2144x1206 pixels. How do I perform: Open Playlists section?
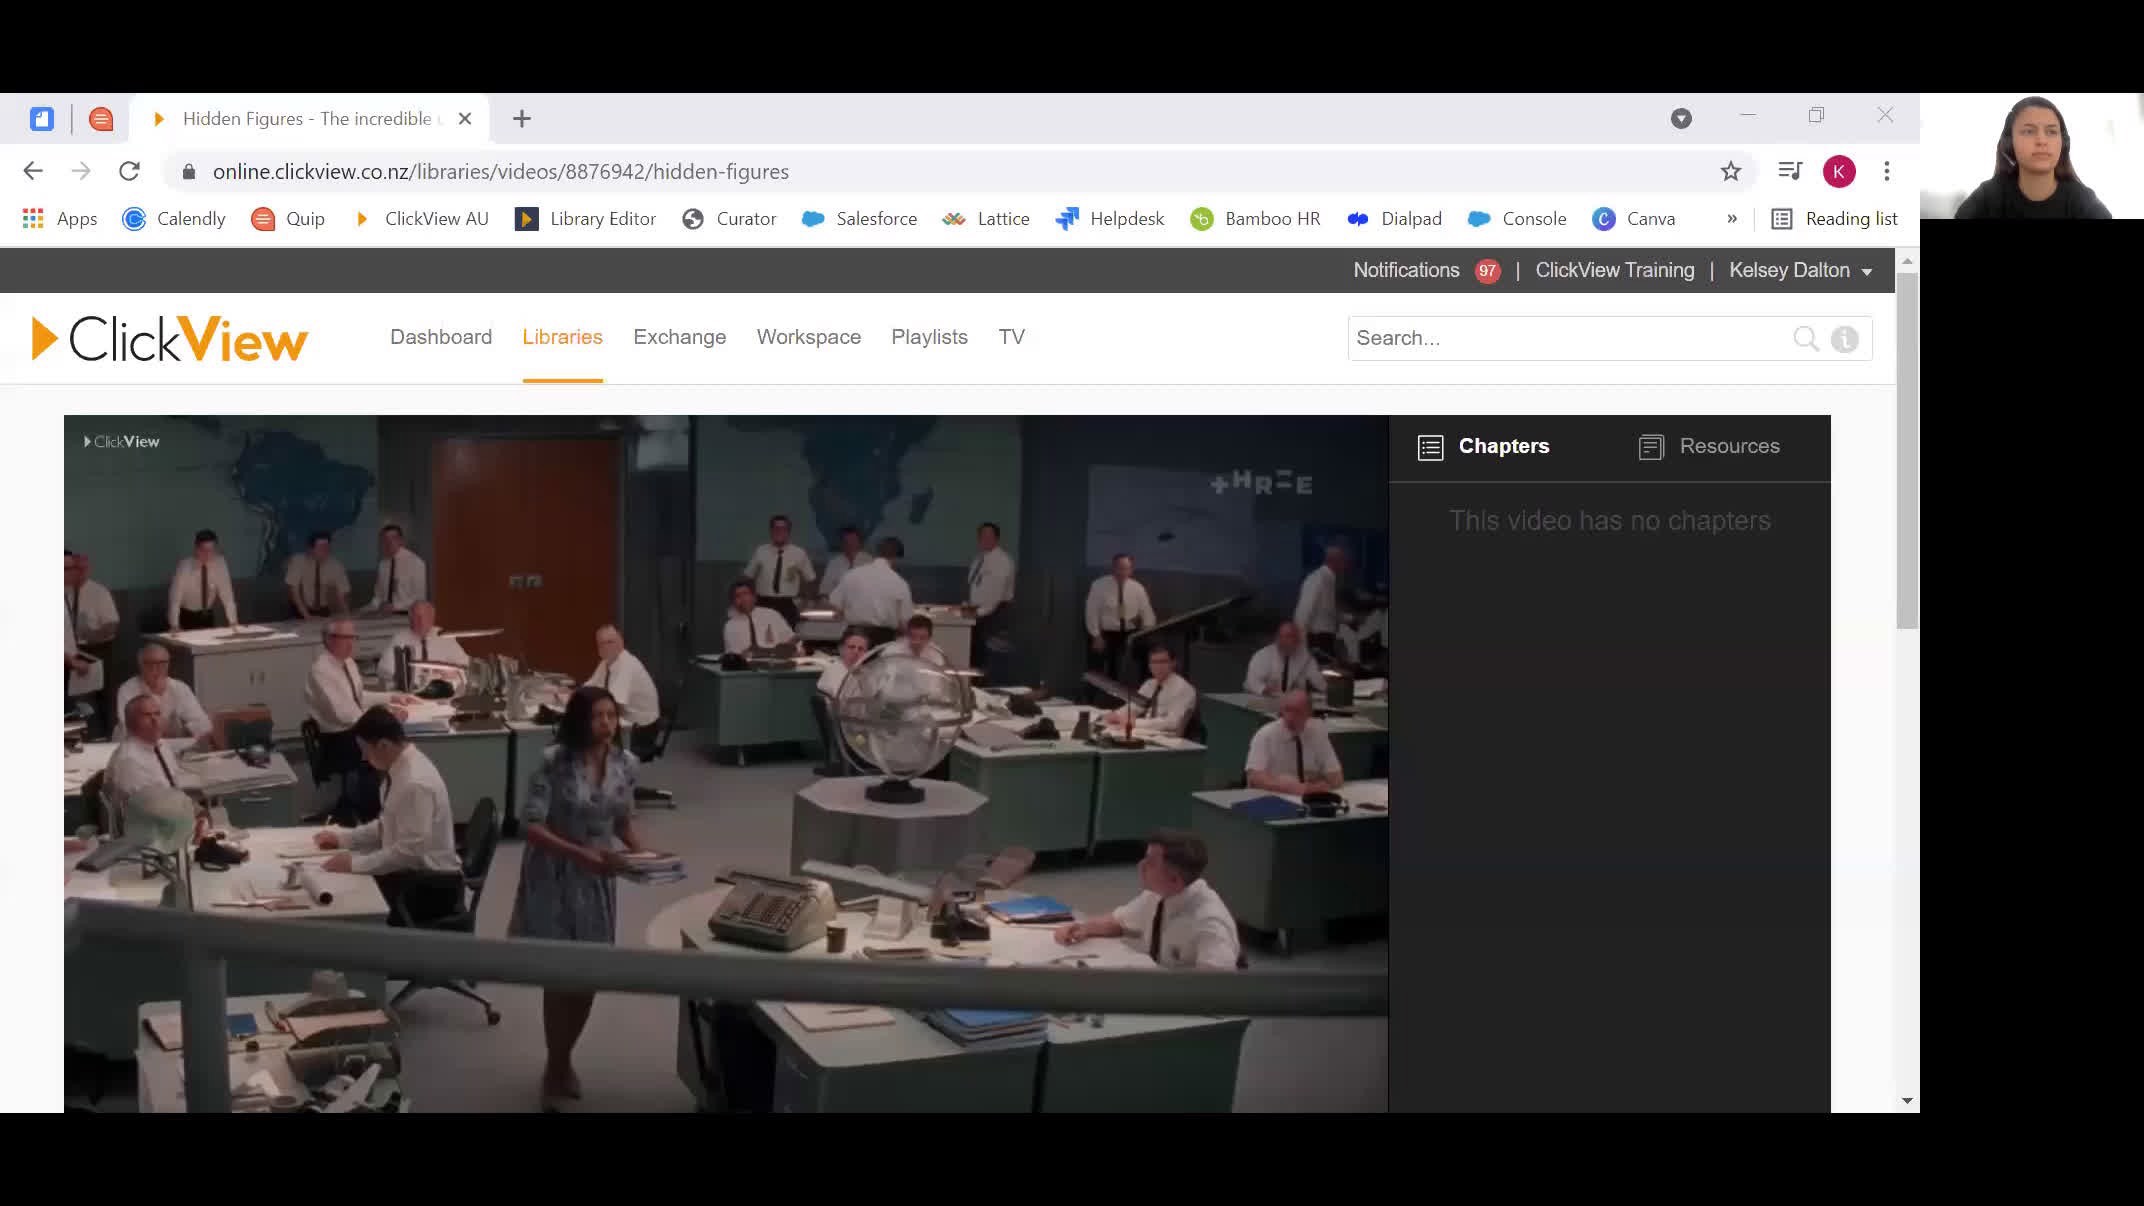tap(930, 337)
